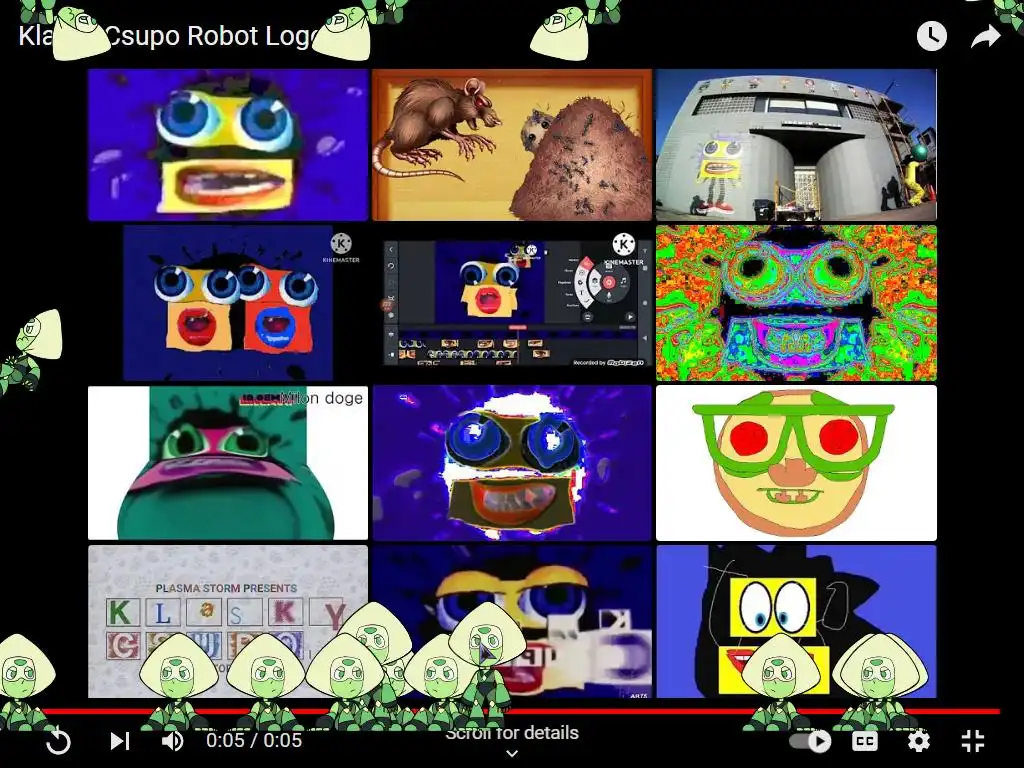Click the Share arrow icon
This screenshot has height=768, width=1024.
(985, 37)
